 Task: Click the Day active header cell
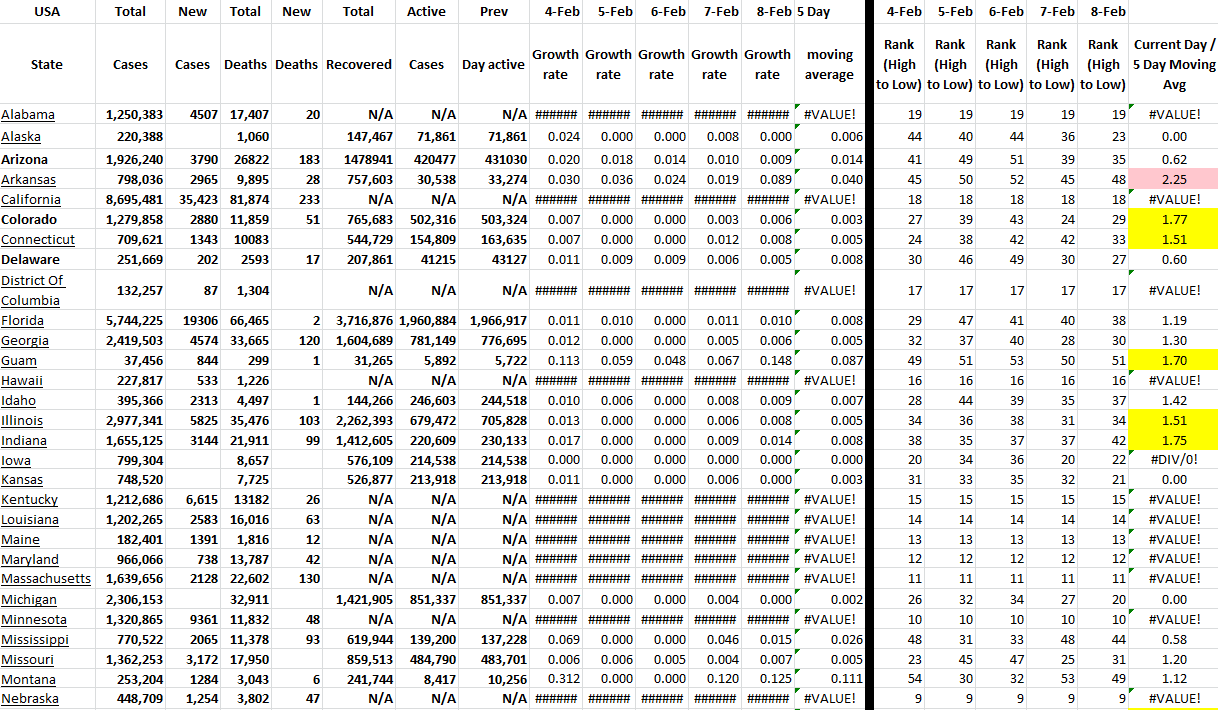(493, 64)
